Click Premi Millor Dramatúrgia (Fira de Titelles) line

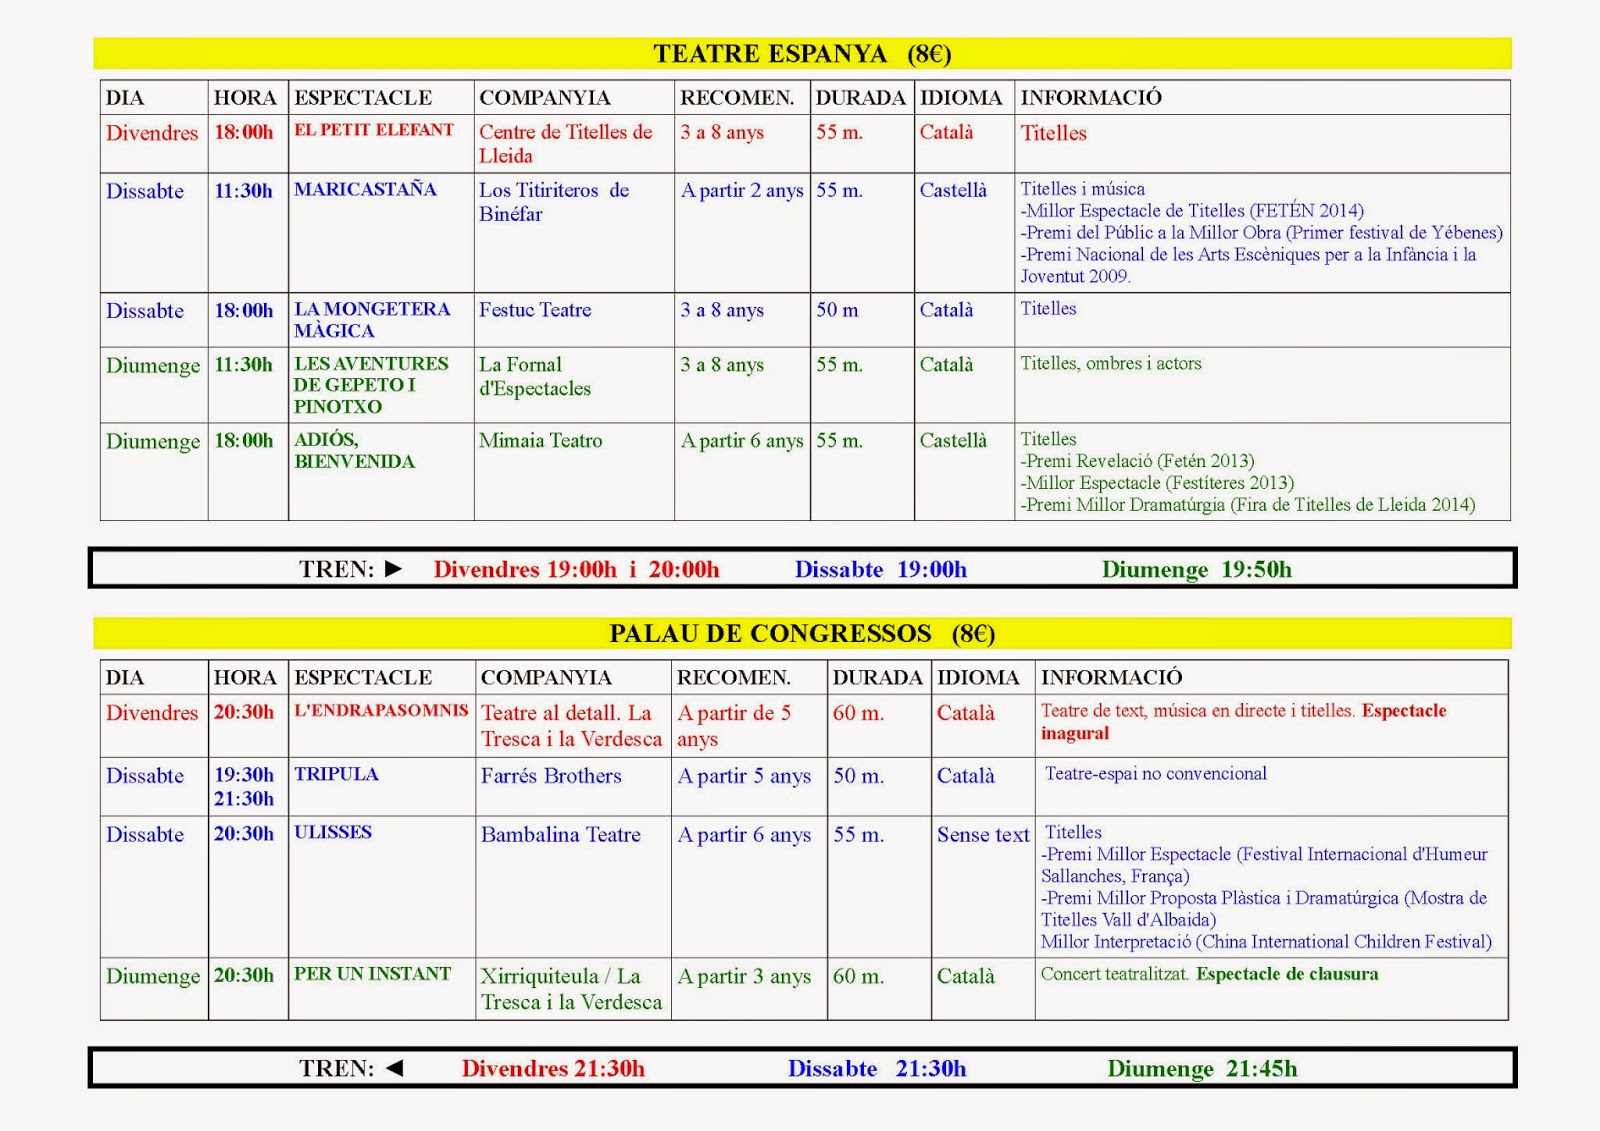[1248, 505]
